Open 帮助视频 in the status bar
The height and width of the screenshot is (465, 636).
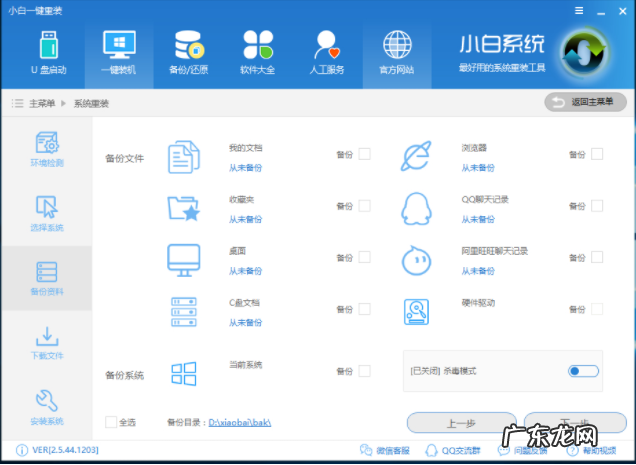tap(591, 450)
